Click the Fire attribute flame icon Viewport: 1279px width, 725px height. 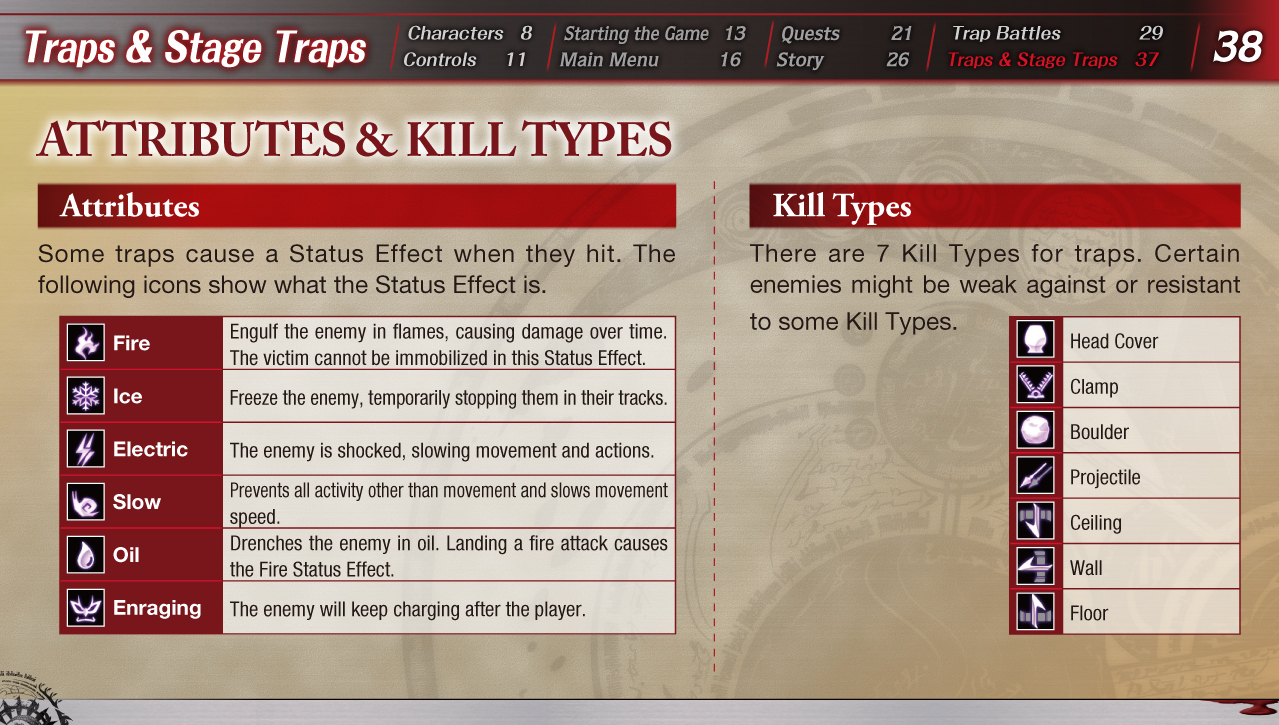[85, 343]
